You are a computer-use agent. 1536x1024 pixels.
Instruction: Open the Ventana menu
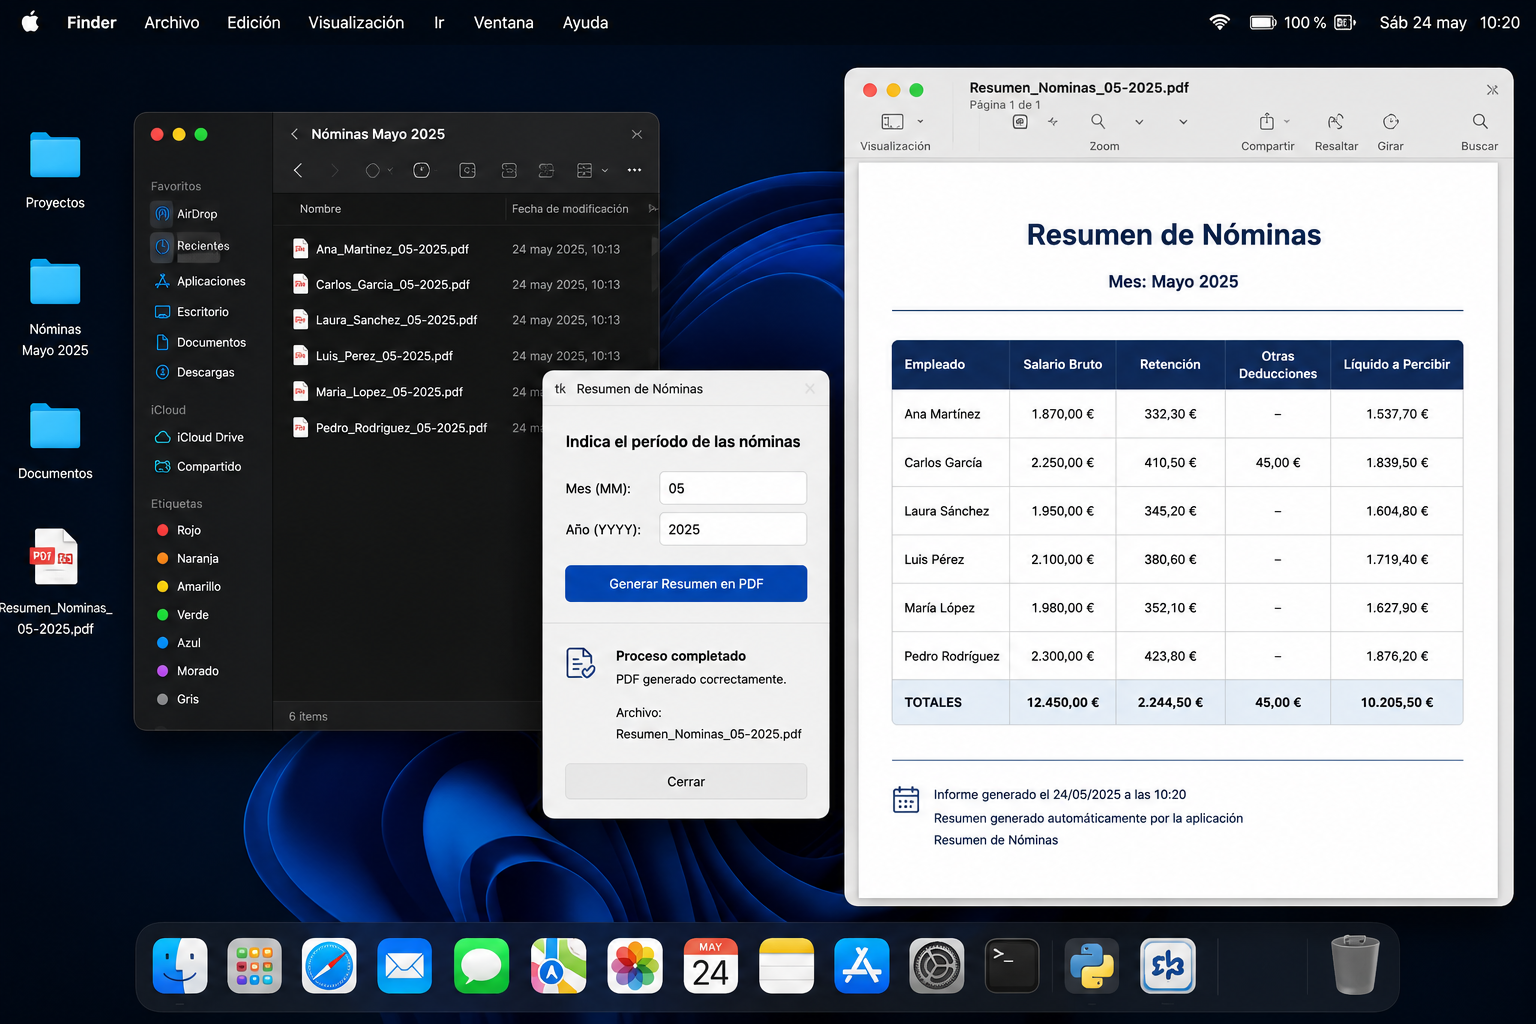tap(504, 22)
